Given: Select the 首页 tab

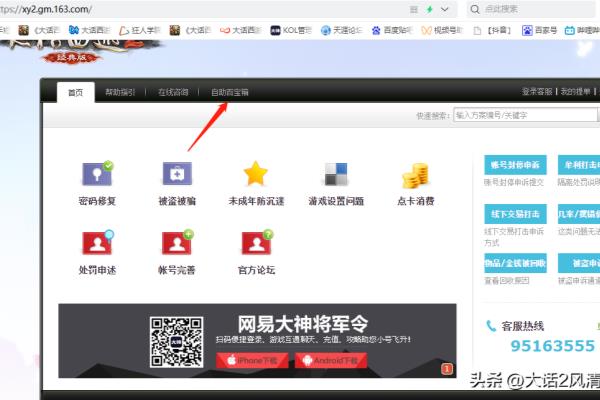Looking at the screenshot, I should tap(76, 92).
